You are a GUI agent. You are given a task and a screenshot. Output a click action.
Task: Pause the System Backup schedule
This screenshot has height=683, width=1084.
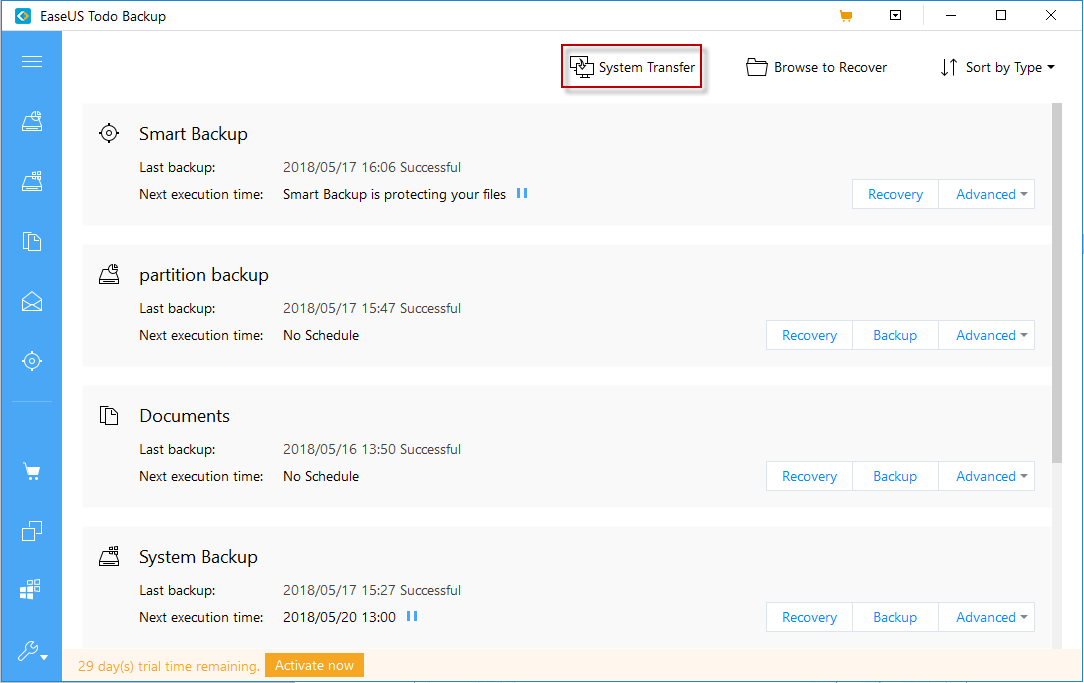(412, 616)
